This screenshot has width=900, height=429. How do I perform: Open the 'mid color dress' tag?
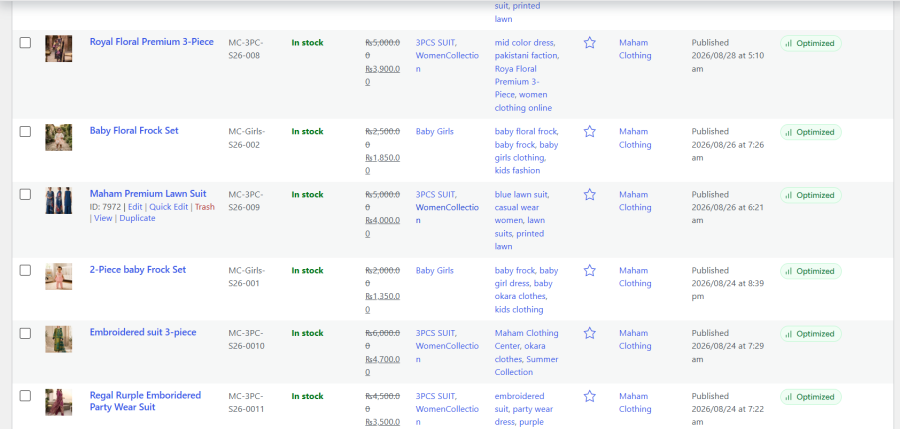525,42
